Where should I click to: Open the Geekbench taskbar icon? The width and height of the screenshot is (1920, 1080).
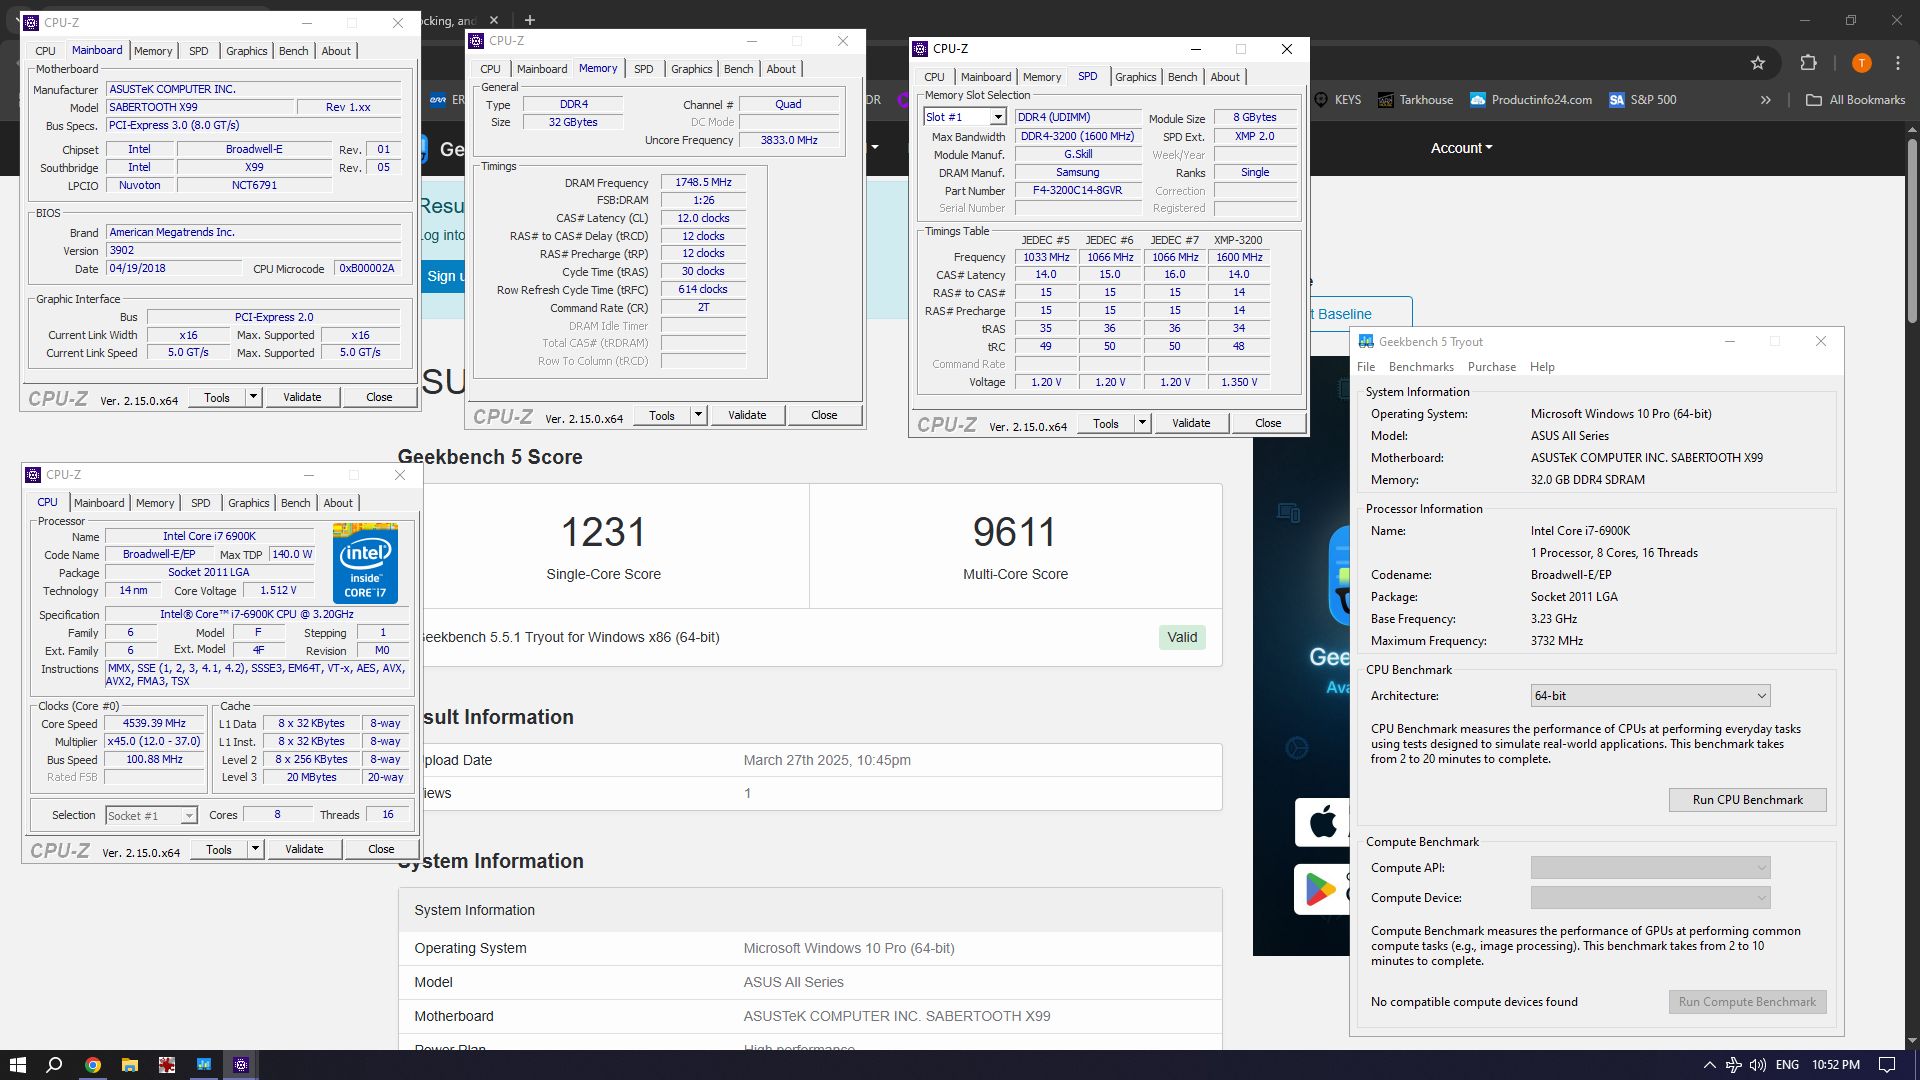tap(203, 1065)
